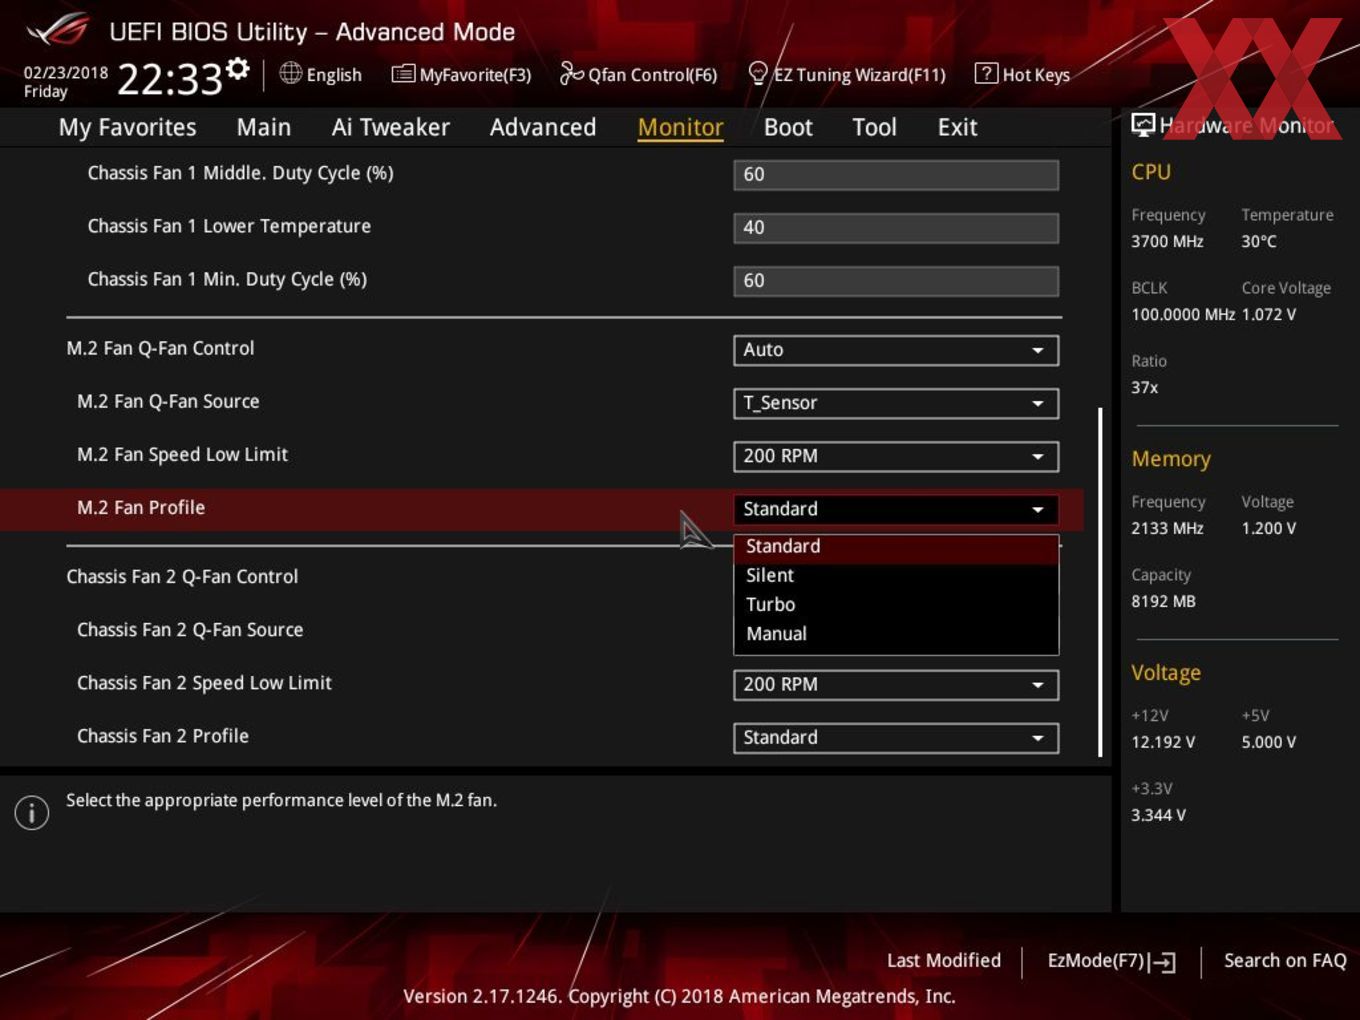Select Chassis Fan 2 Q-Fan Control label
This screenshot has width=1360, height=1020.
pos(182,577)
